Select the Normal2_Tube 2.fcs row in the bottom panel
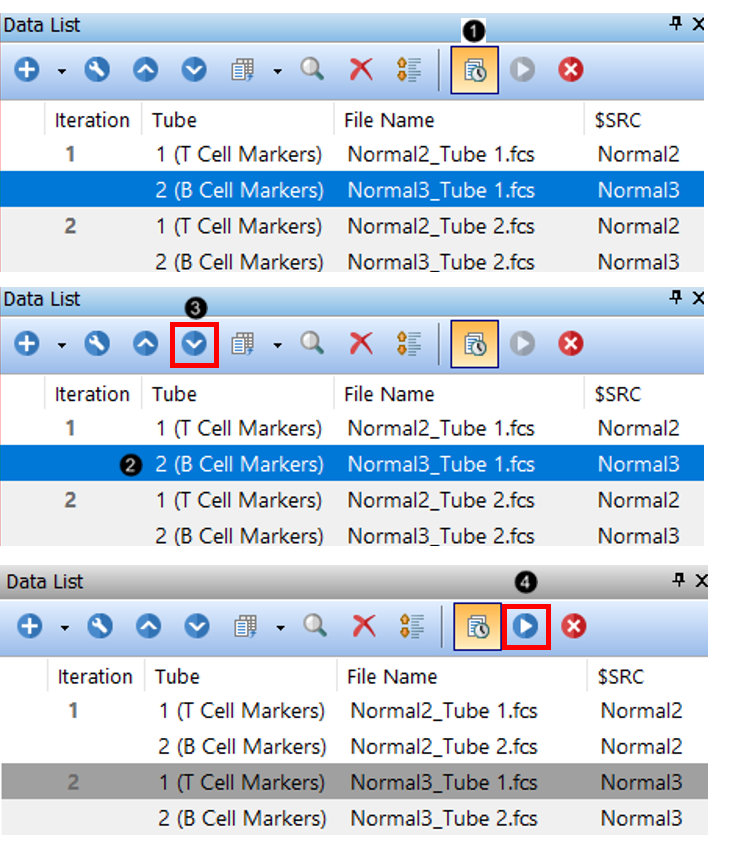The height and width of the screenshot is (842, 754). coord(354,746)
